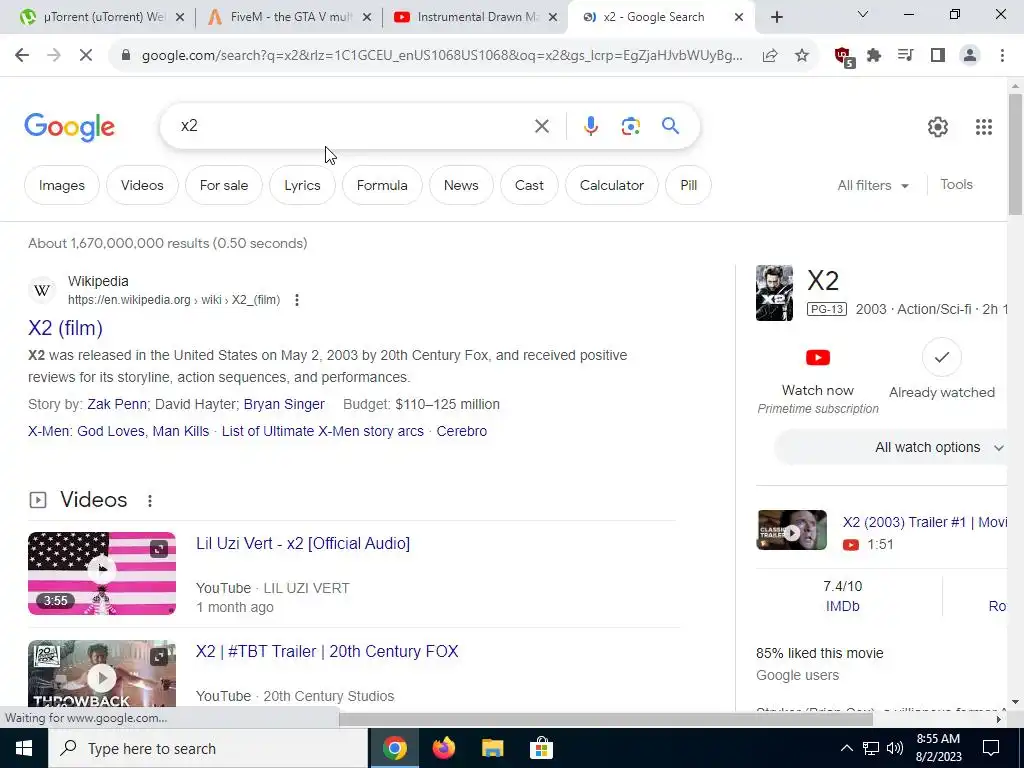Screen dimensions: 1024x768
Task: Click the page vertical scrollbar
Action: click(1016, 153)
